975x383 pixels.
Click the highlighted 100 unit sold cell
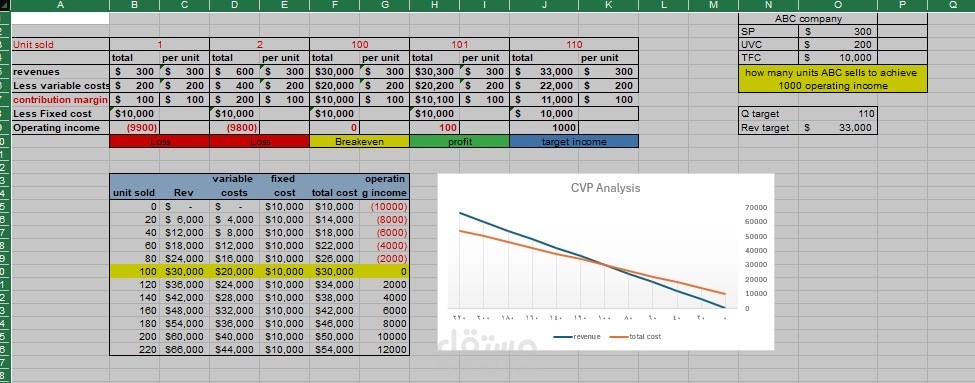click(134, 272)
